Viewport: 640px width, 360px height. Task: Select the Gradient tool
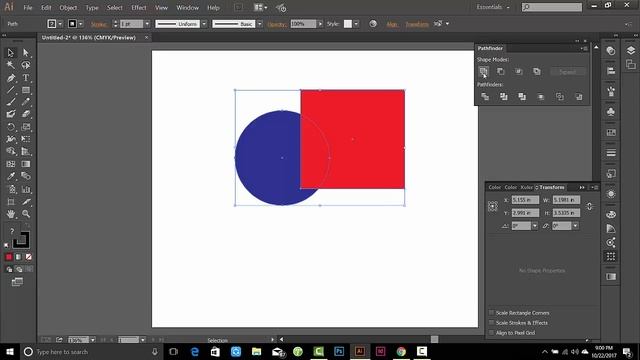[26, 164]
